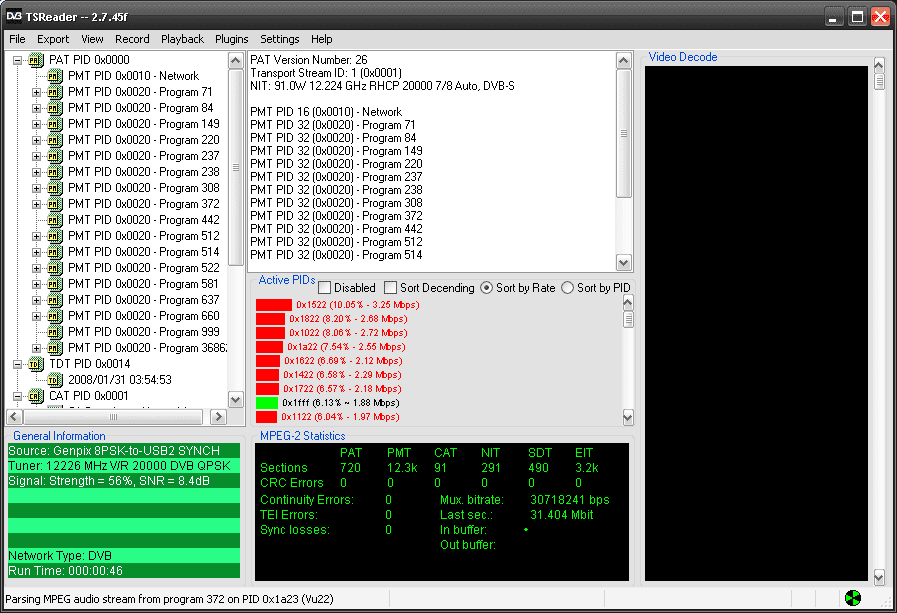Select the Program 581 PMT icon
Screen dimensions: 897x613
click(54, 284)
